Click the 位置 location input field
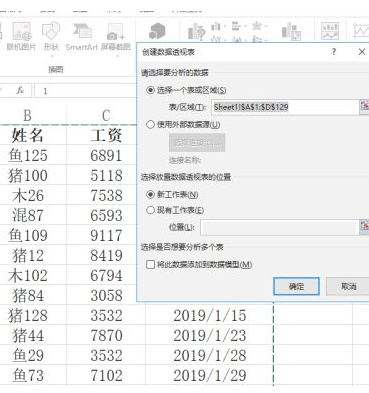369x393 pixels. pos(279,227)
